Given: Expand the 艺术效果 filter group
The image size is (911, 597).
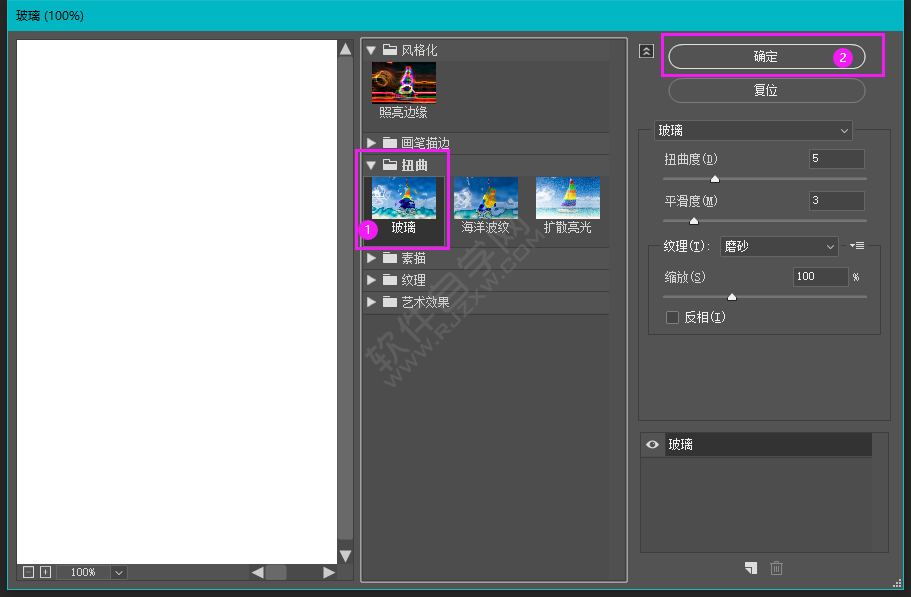Looking at the screenshot, I should coord(371,302).
